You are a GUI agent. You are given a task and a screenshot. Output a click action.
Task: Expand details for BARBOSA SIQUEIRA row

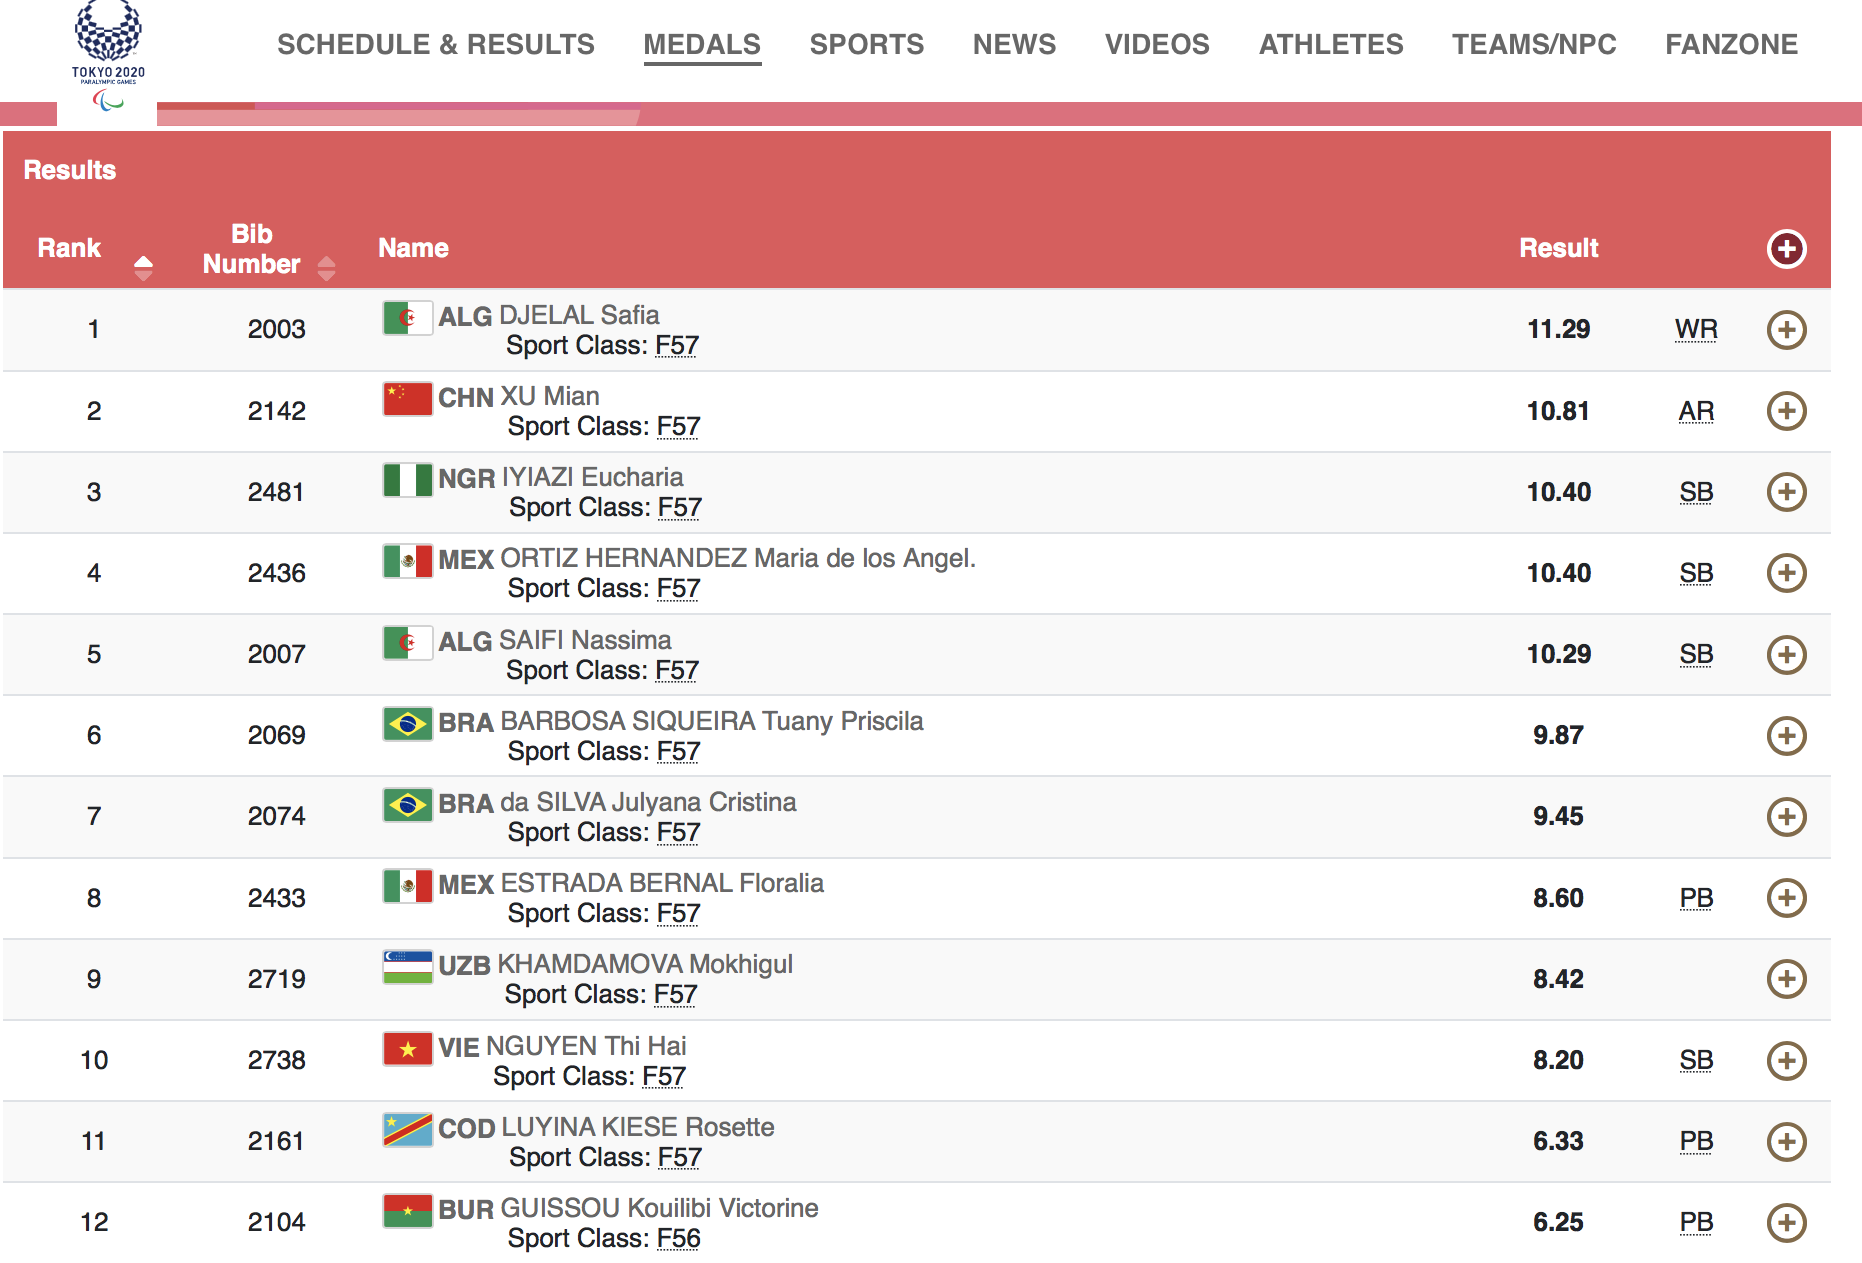click(1786, 736)
